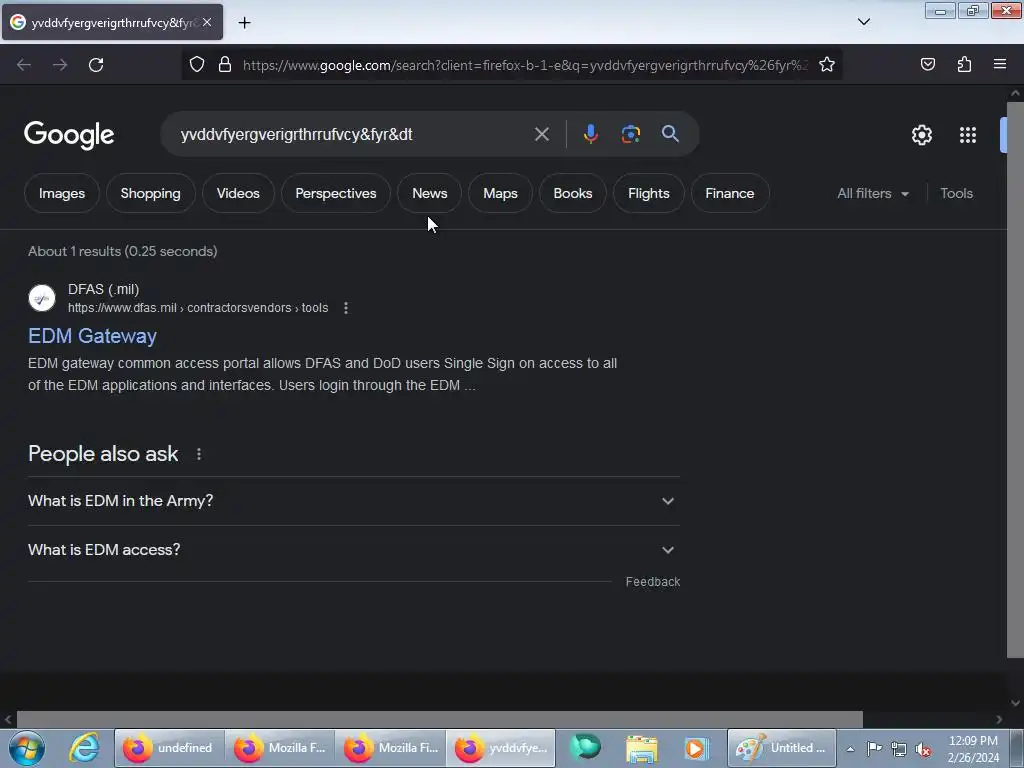Open the All filters dropdown

(873, 193)
